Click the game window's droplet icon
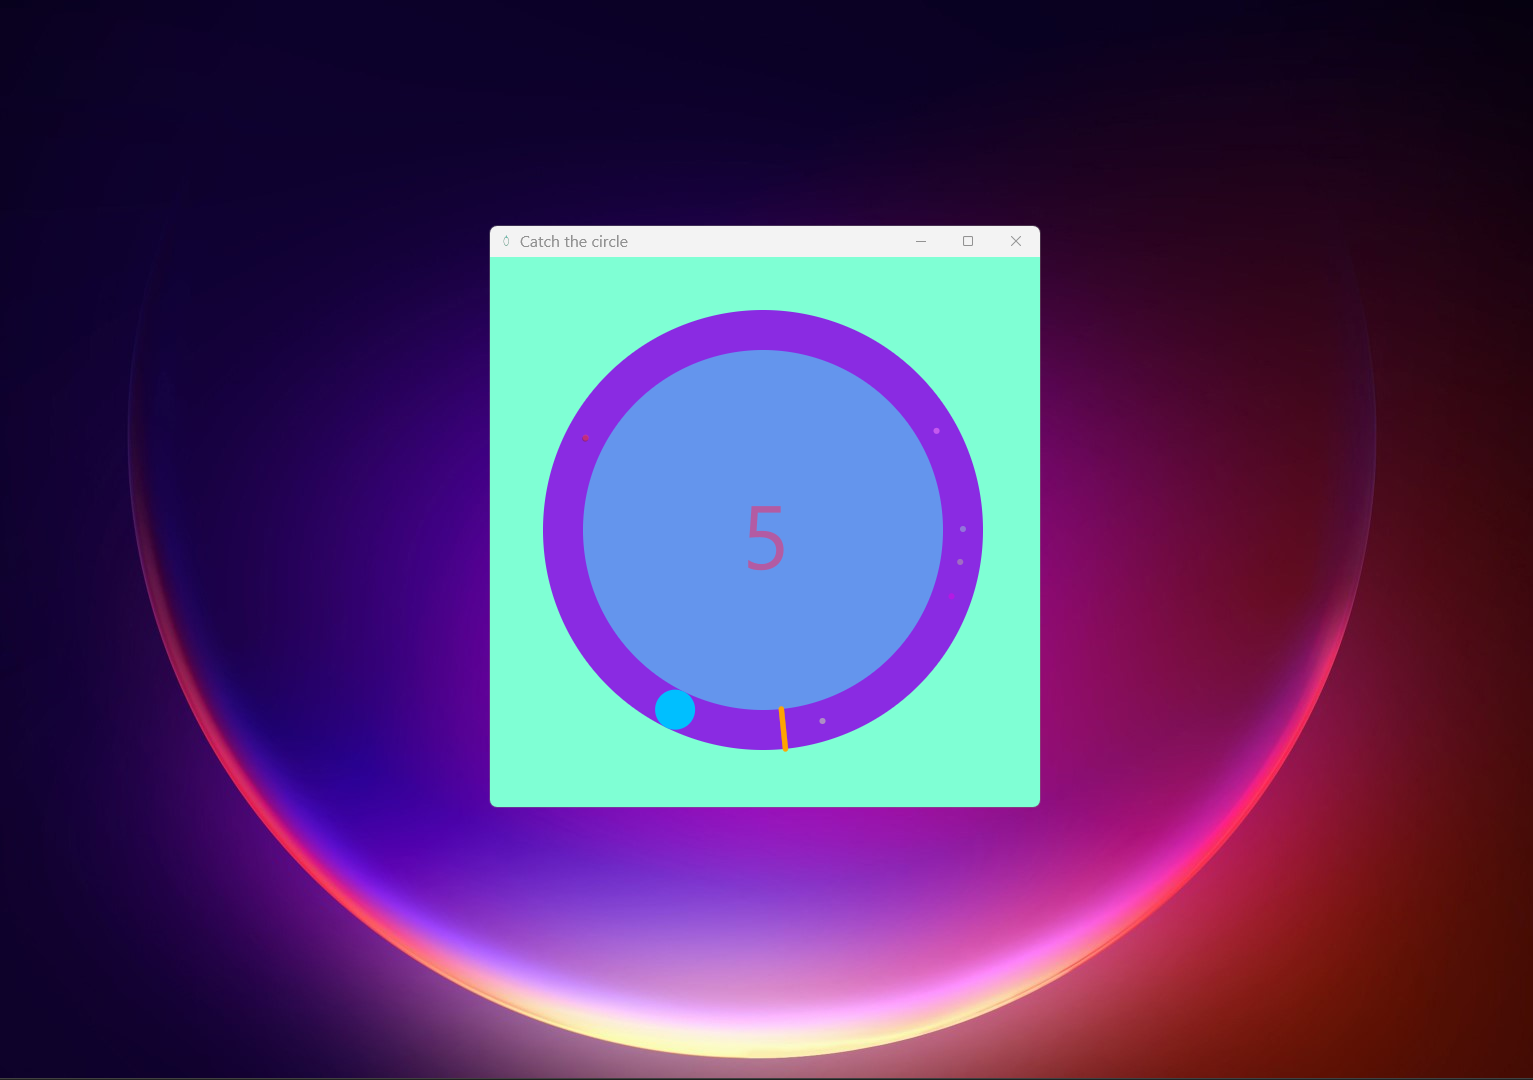 pyautogui.click(x=506, y=241)
